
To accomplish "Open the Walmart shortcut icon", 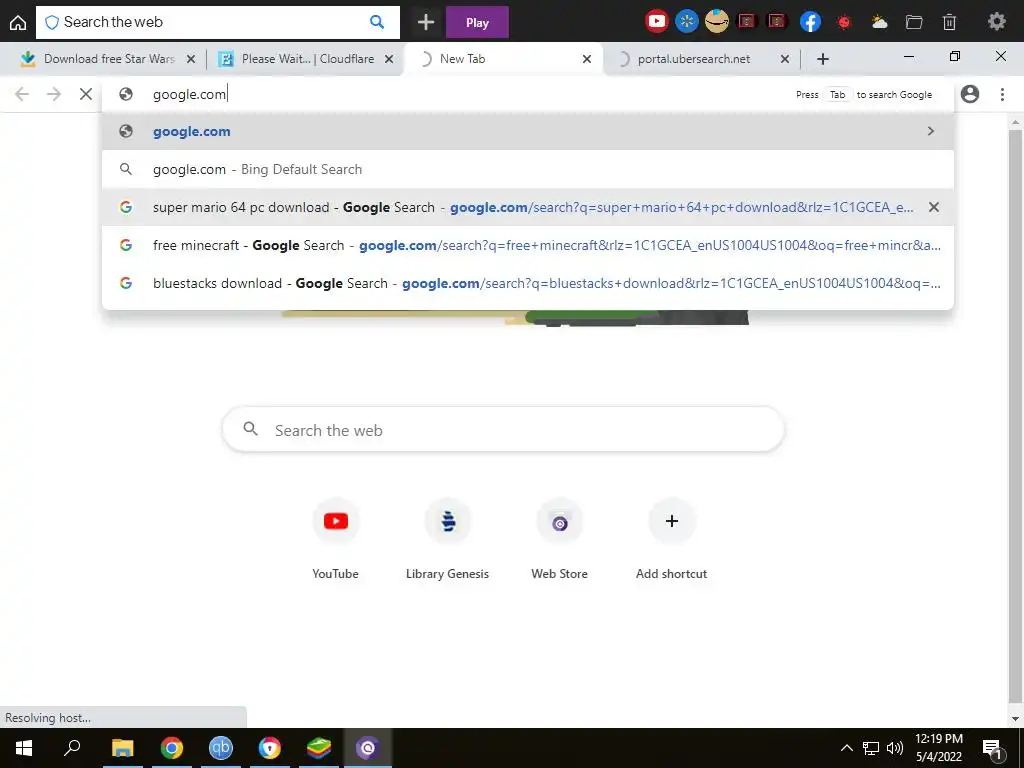I will coord(686,22).
